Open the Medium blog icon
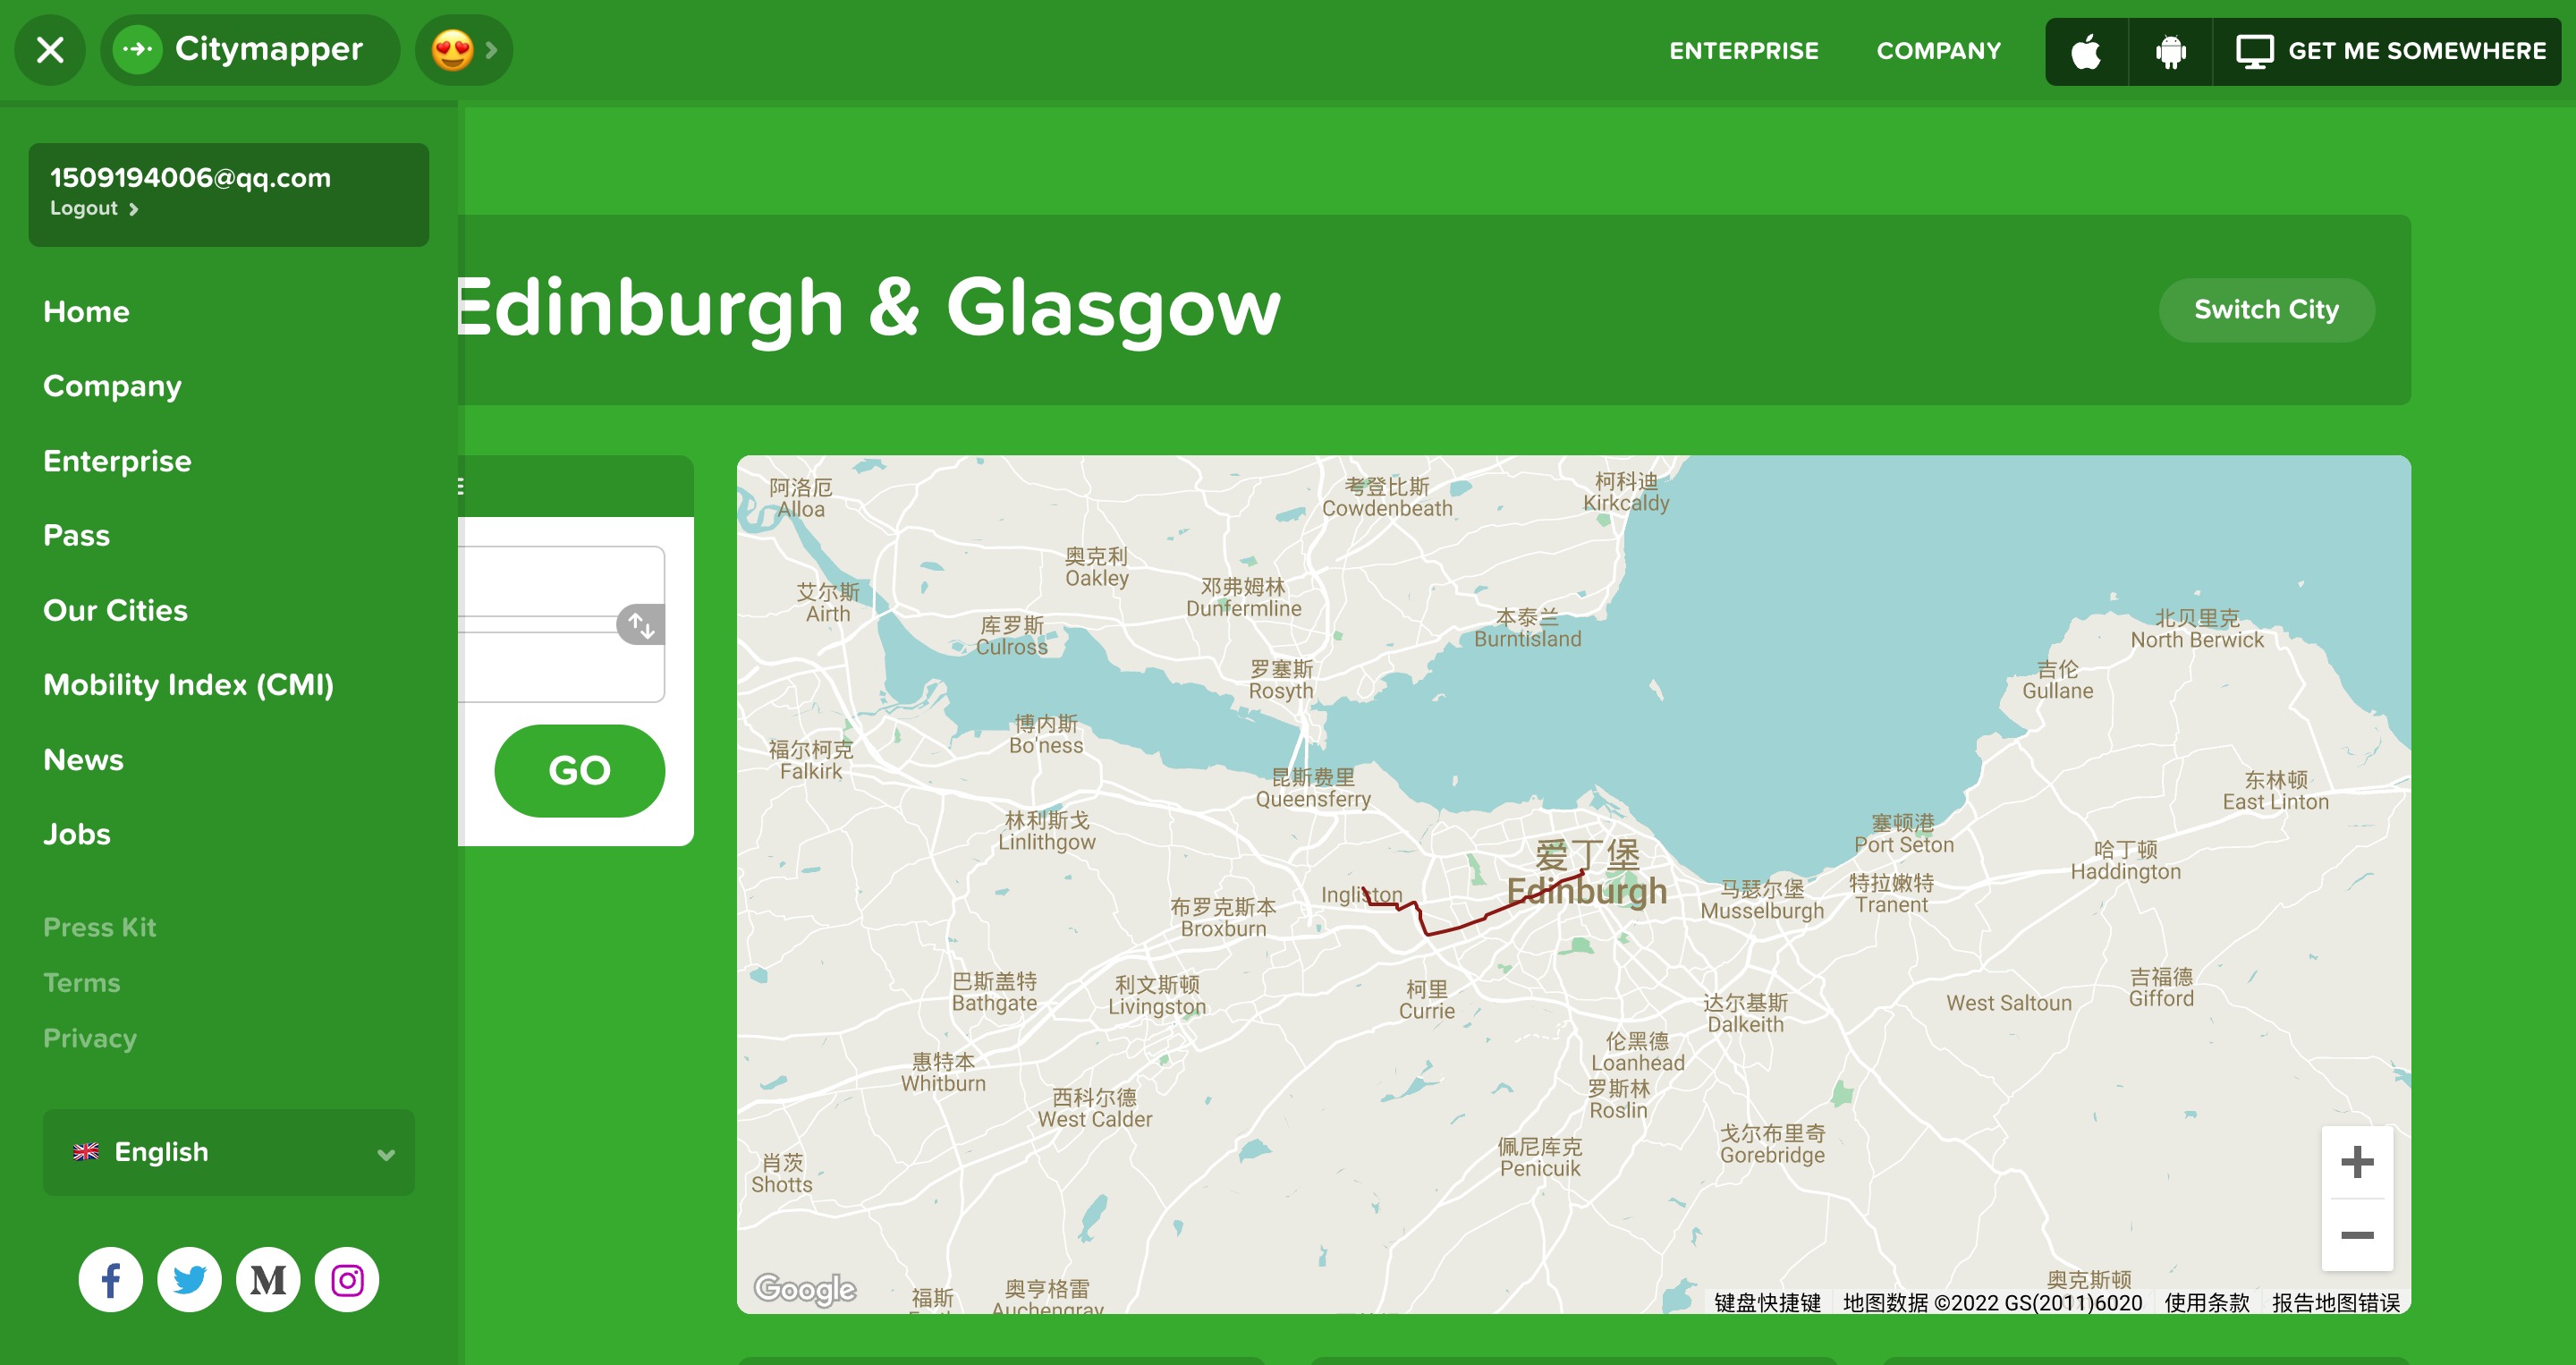2576x1365 pixels. [268, 1279]
